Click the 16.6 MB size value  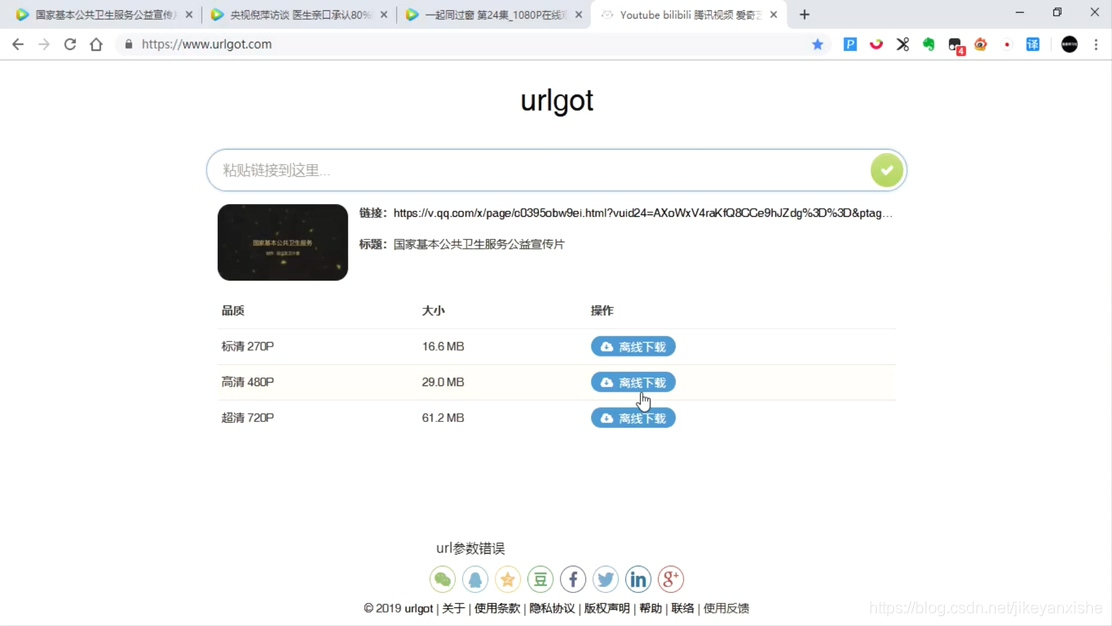pos(443,347)
